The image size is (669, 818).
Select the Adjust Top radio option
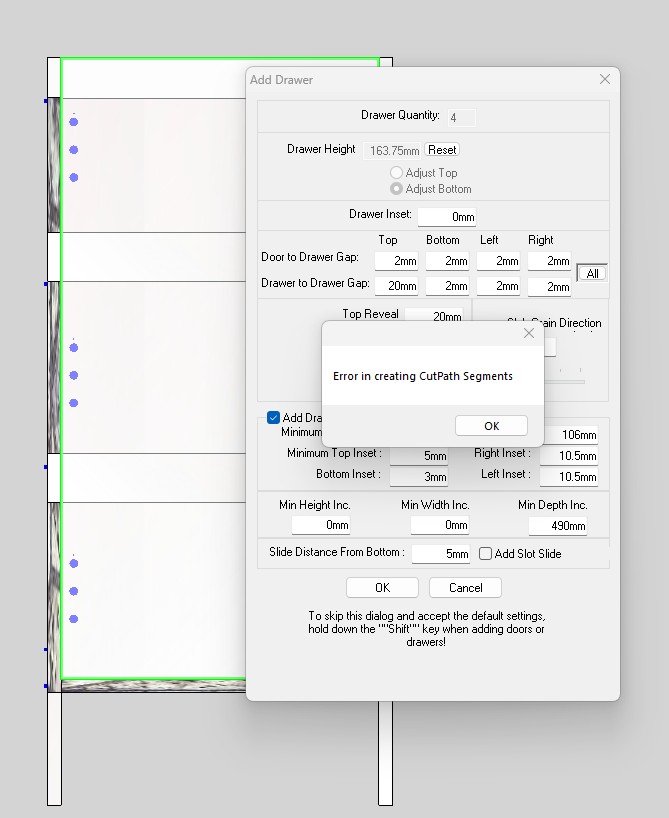click(x=397, y=173)
